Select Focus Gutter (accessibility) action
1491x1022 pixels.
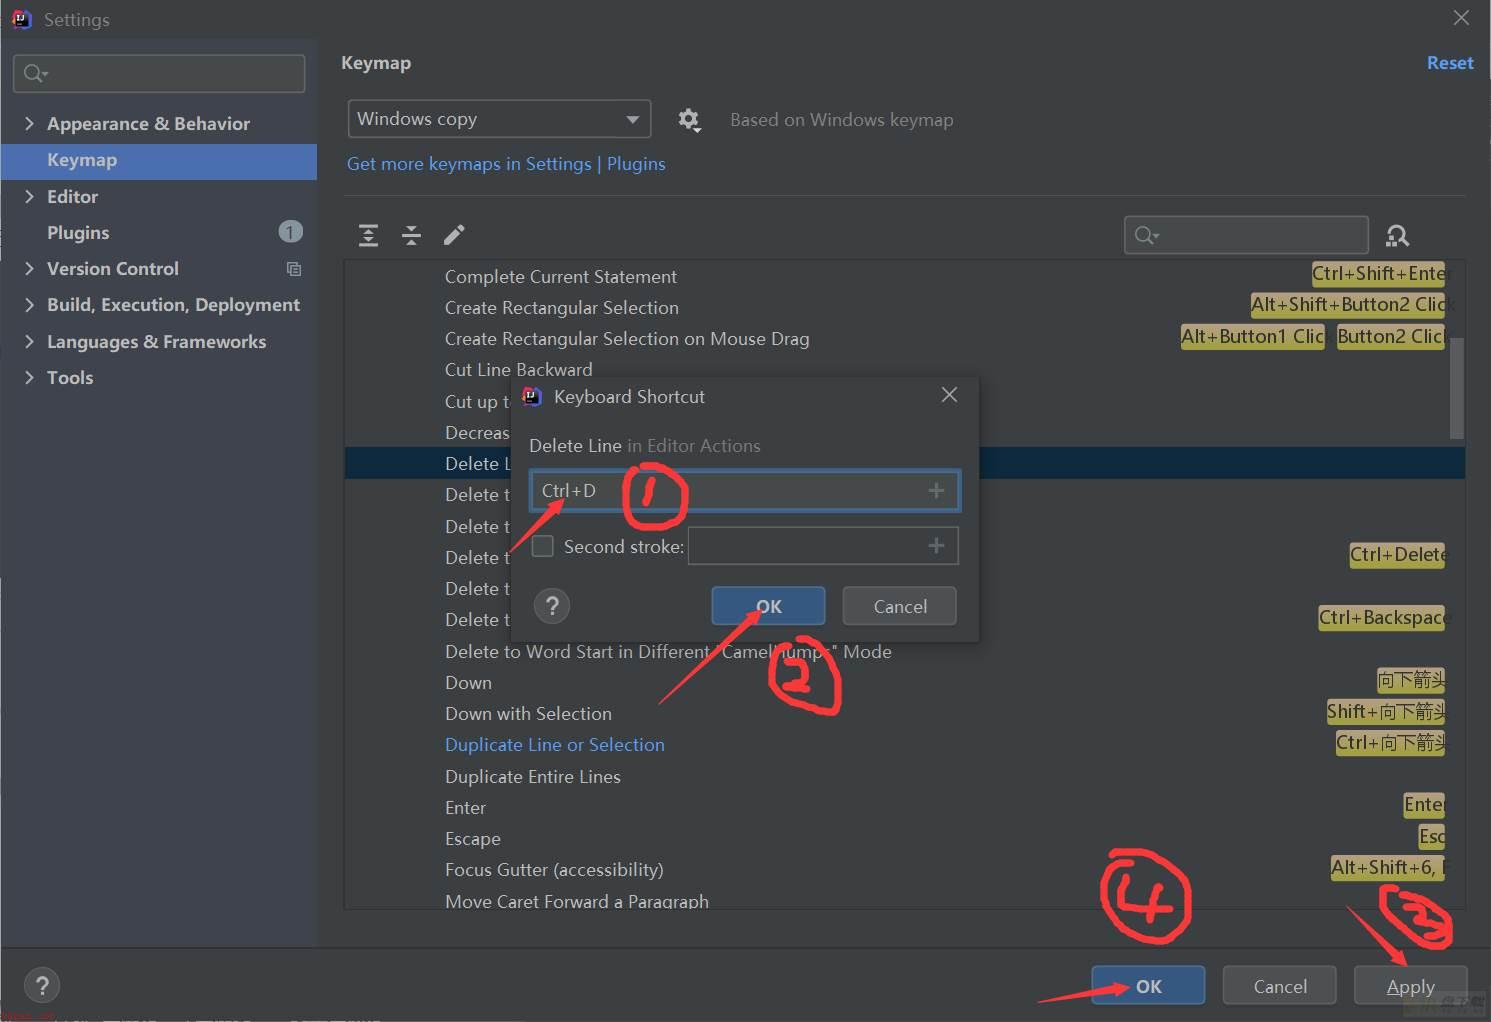click(x=554, y=870)
